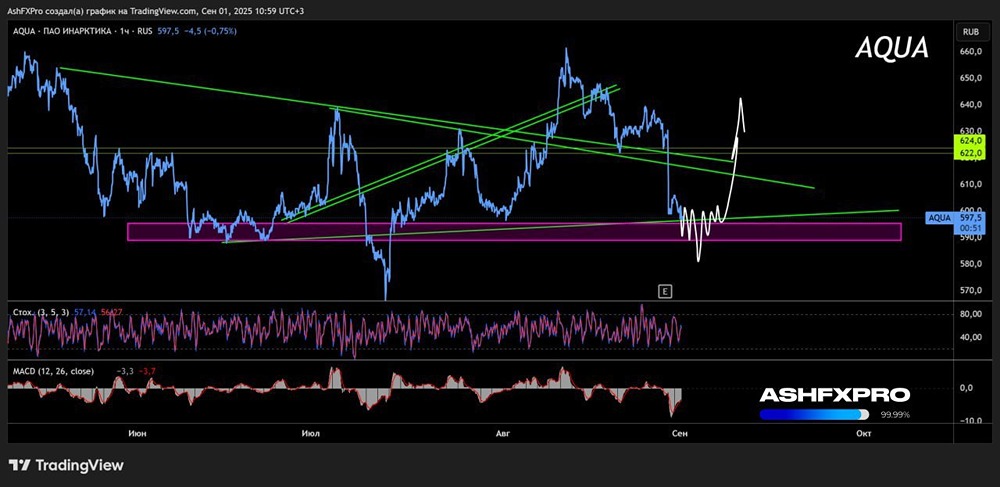Open the RUB currency selector

(x=971, y=31)
